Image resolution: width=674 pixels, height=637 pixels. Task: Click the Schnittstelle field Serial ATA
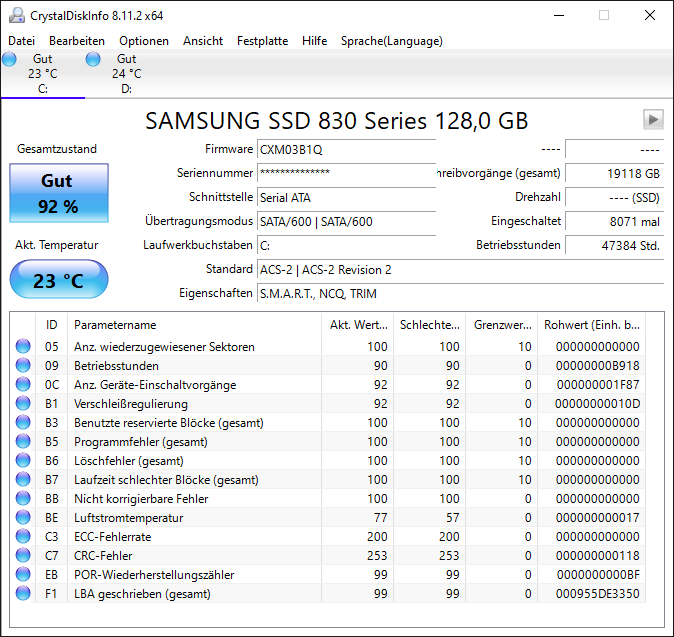[346, 197]
